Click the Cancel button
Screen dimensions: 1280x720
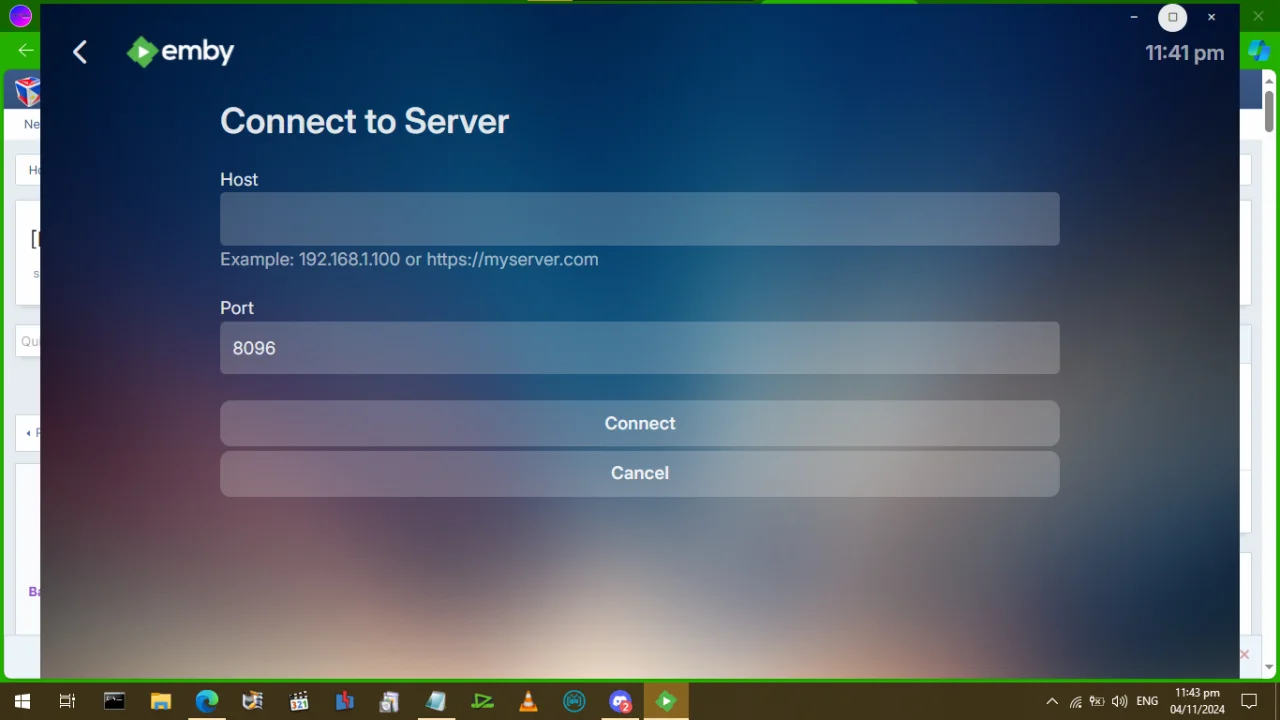tap(640, 473)
